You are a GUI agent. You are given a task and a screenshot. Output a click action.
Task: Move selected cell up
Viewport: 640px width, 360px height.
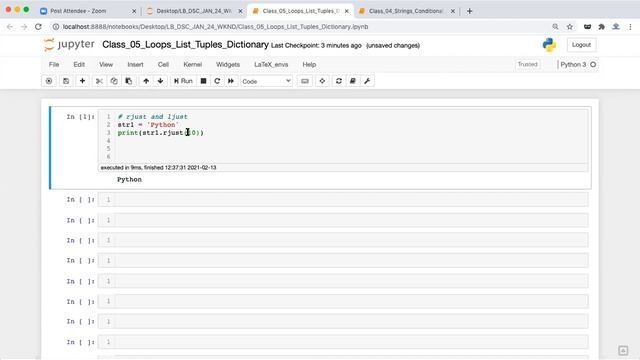coord(146,81)
